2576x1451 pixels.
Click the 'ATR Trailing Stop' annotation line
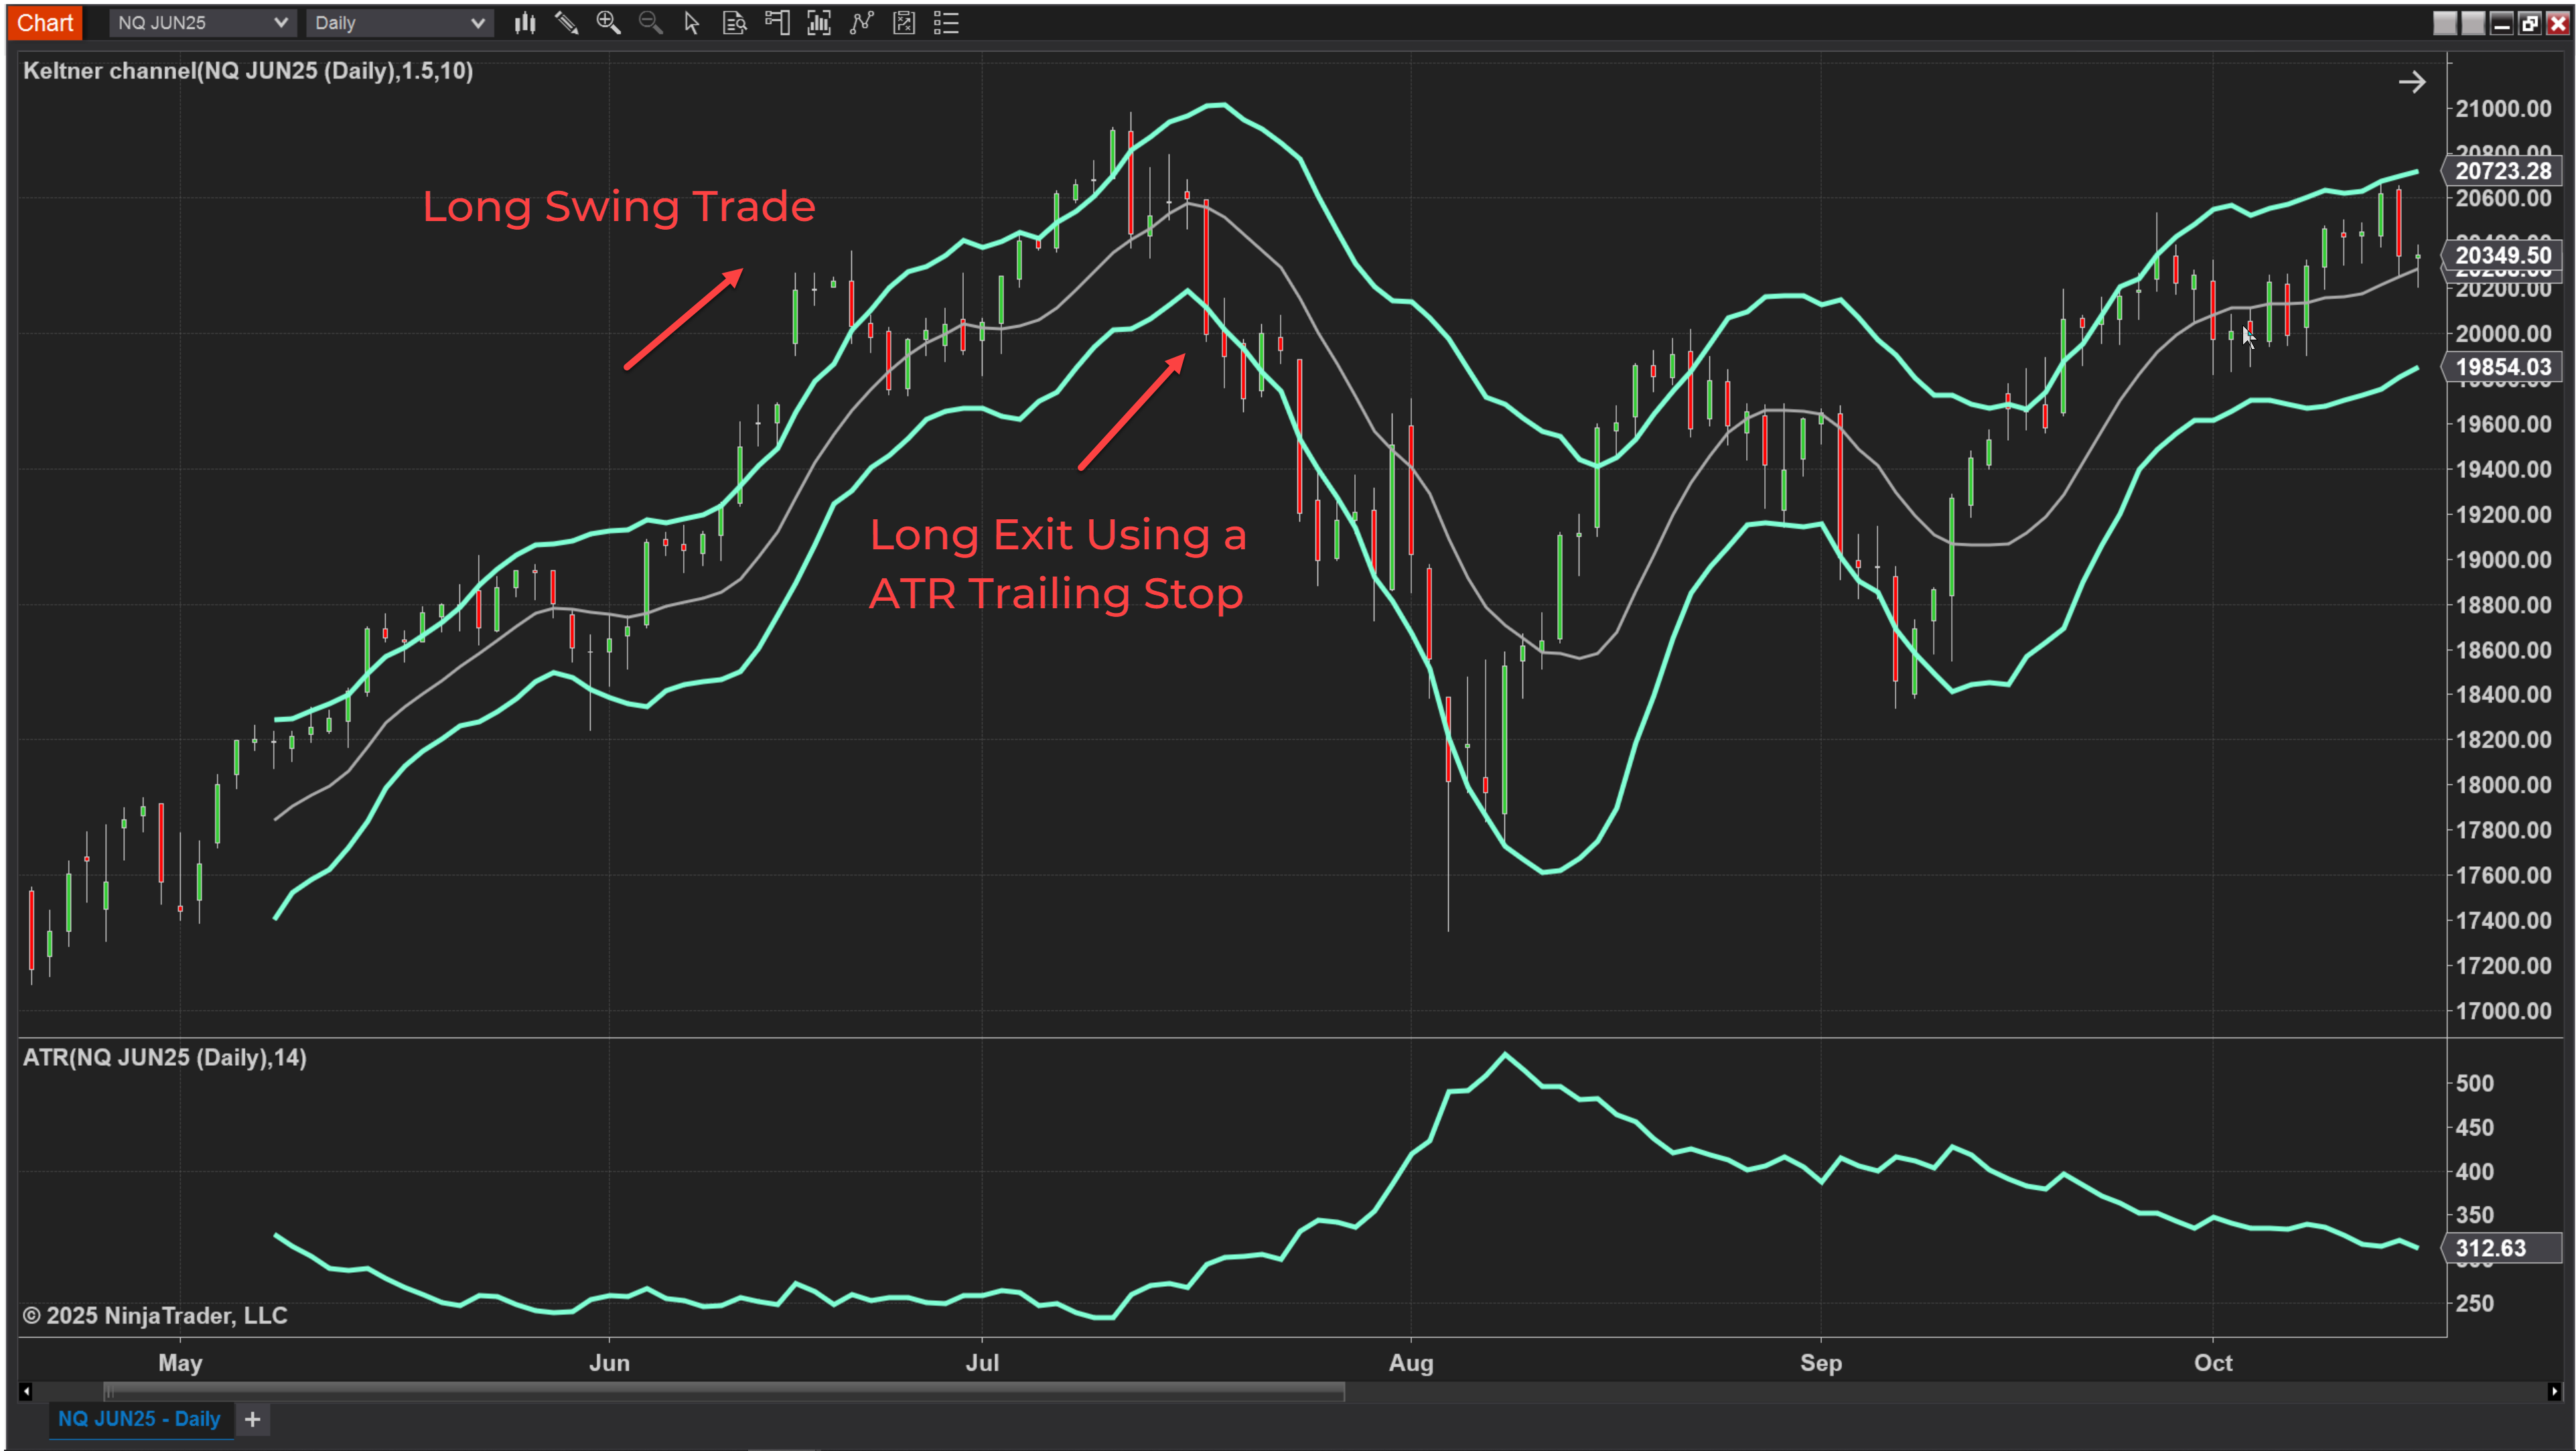coord(1056,594)
